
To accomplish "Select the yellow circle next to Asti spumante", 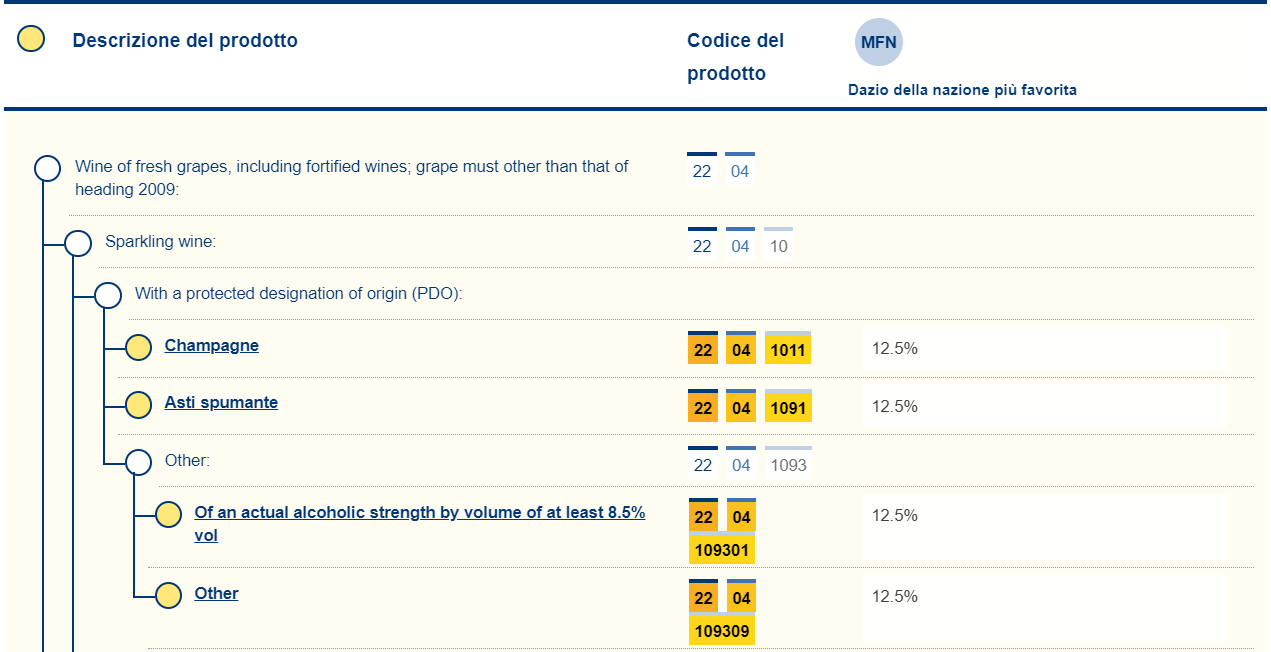I will [138, 404].
